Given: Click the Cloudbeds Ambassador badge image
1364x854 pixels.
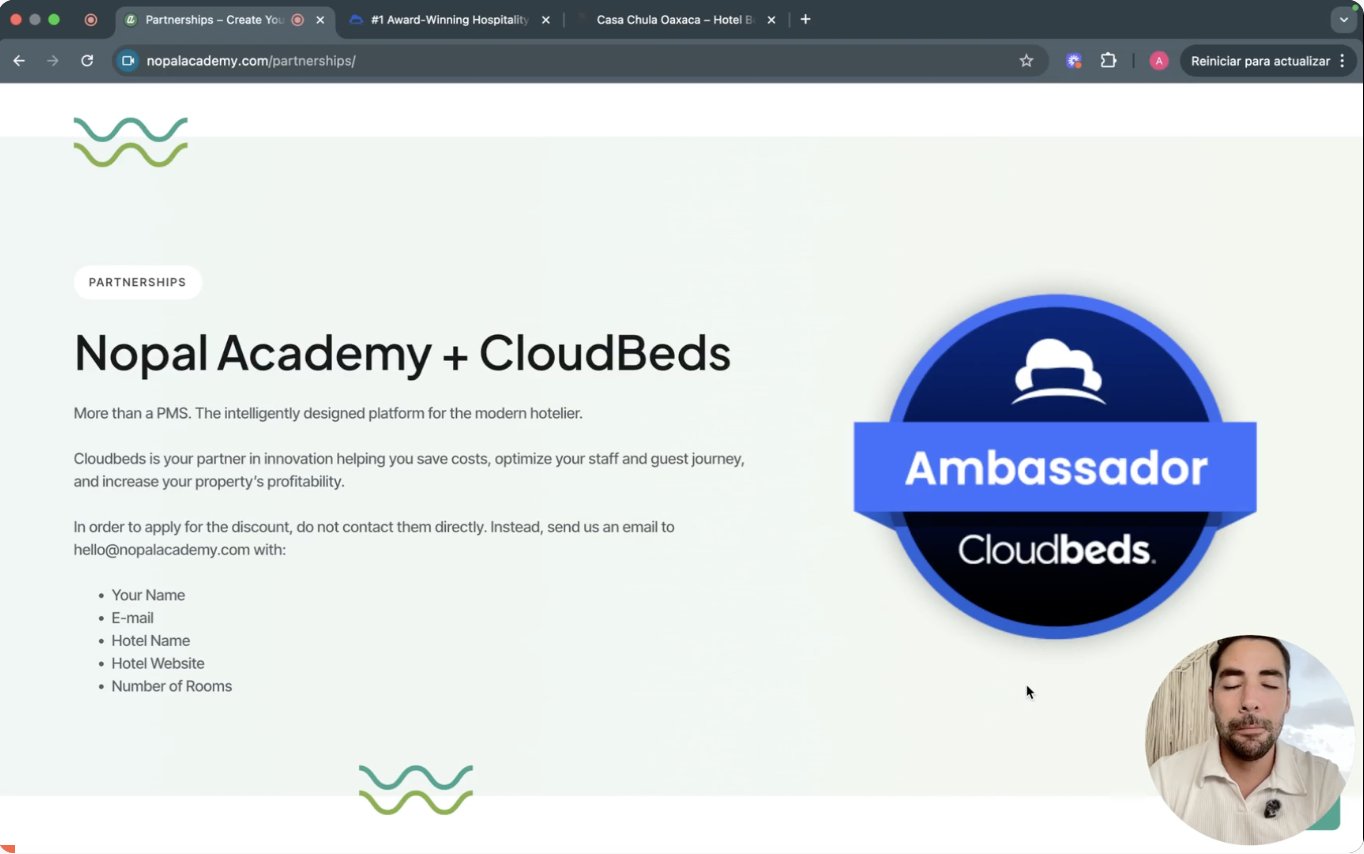Looking at the screenshot, I should pyautogui.click(x=1055, y=467).
